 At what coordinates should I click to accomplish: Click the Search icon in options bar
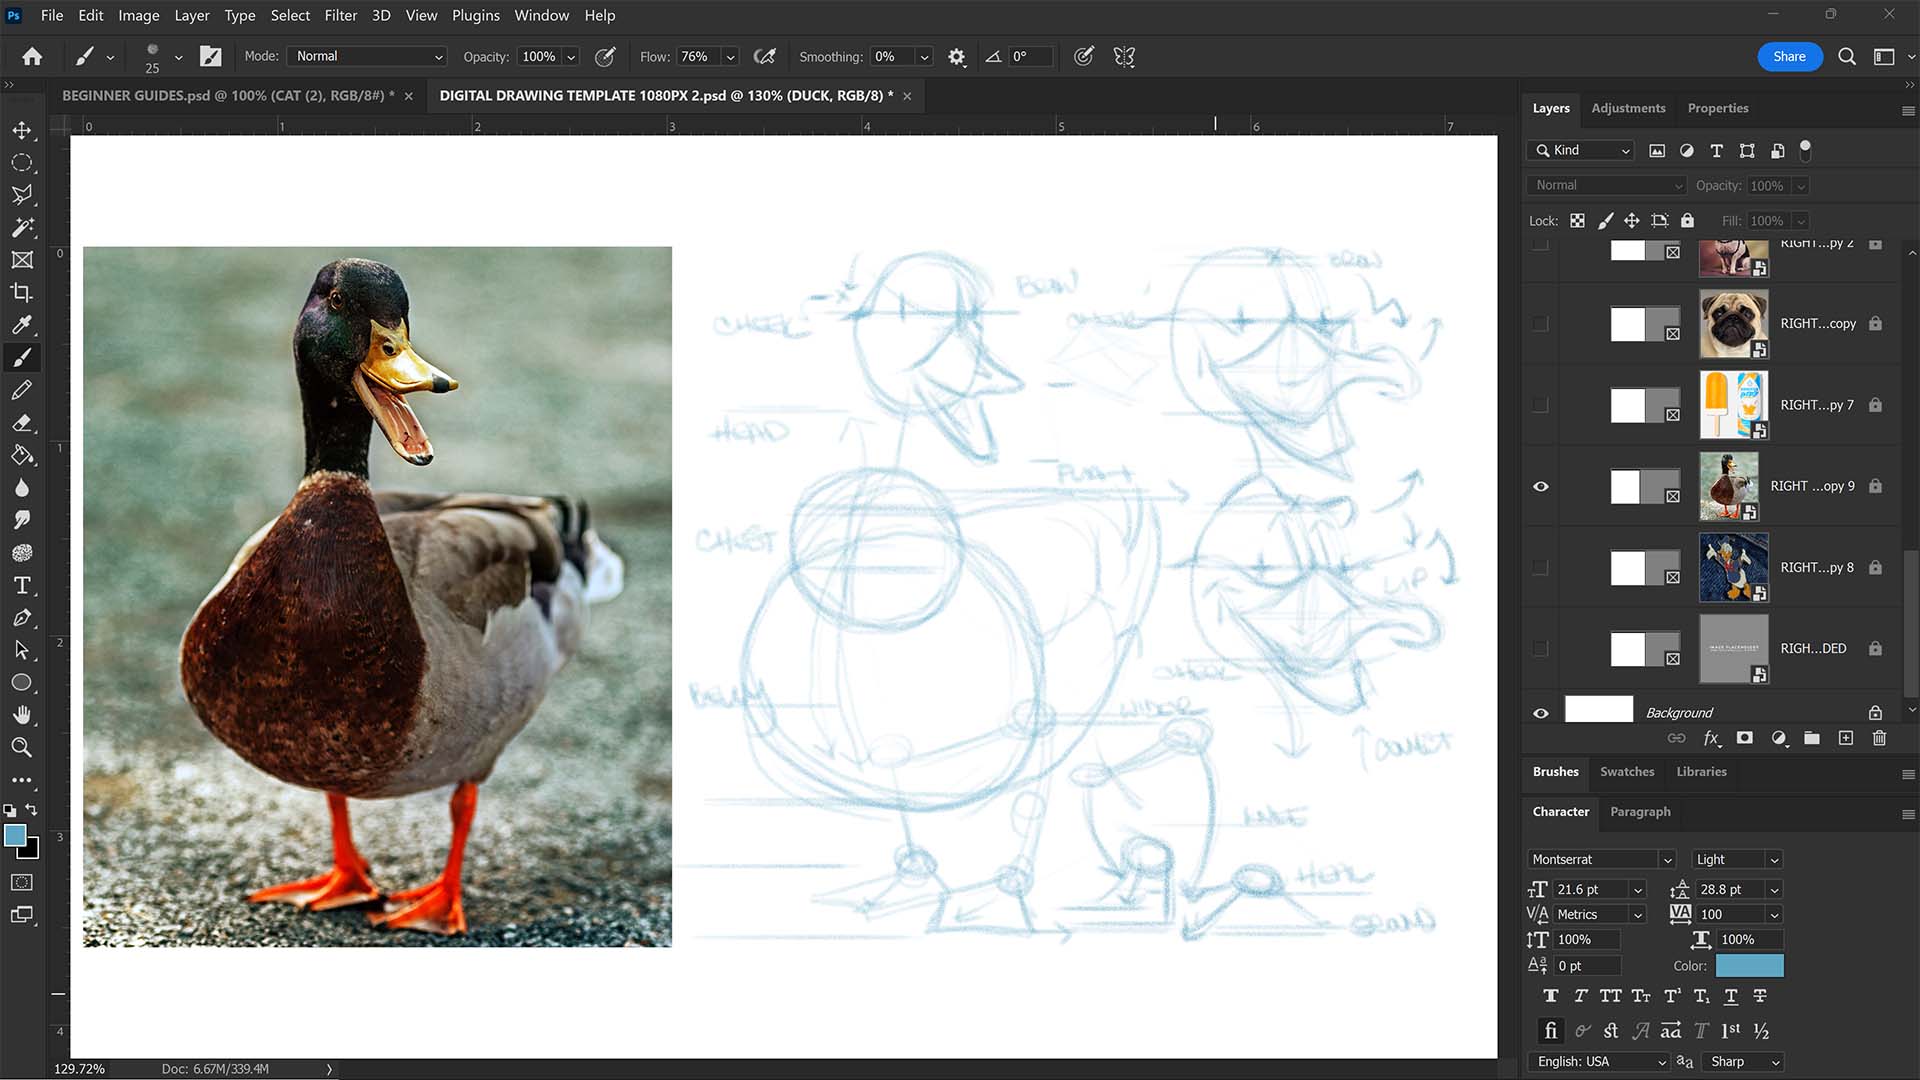[x=1847, y=57]
